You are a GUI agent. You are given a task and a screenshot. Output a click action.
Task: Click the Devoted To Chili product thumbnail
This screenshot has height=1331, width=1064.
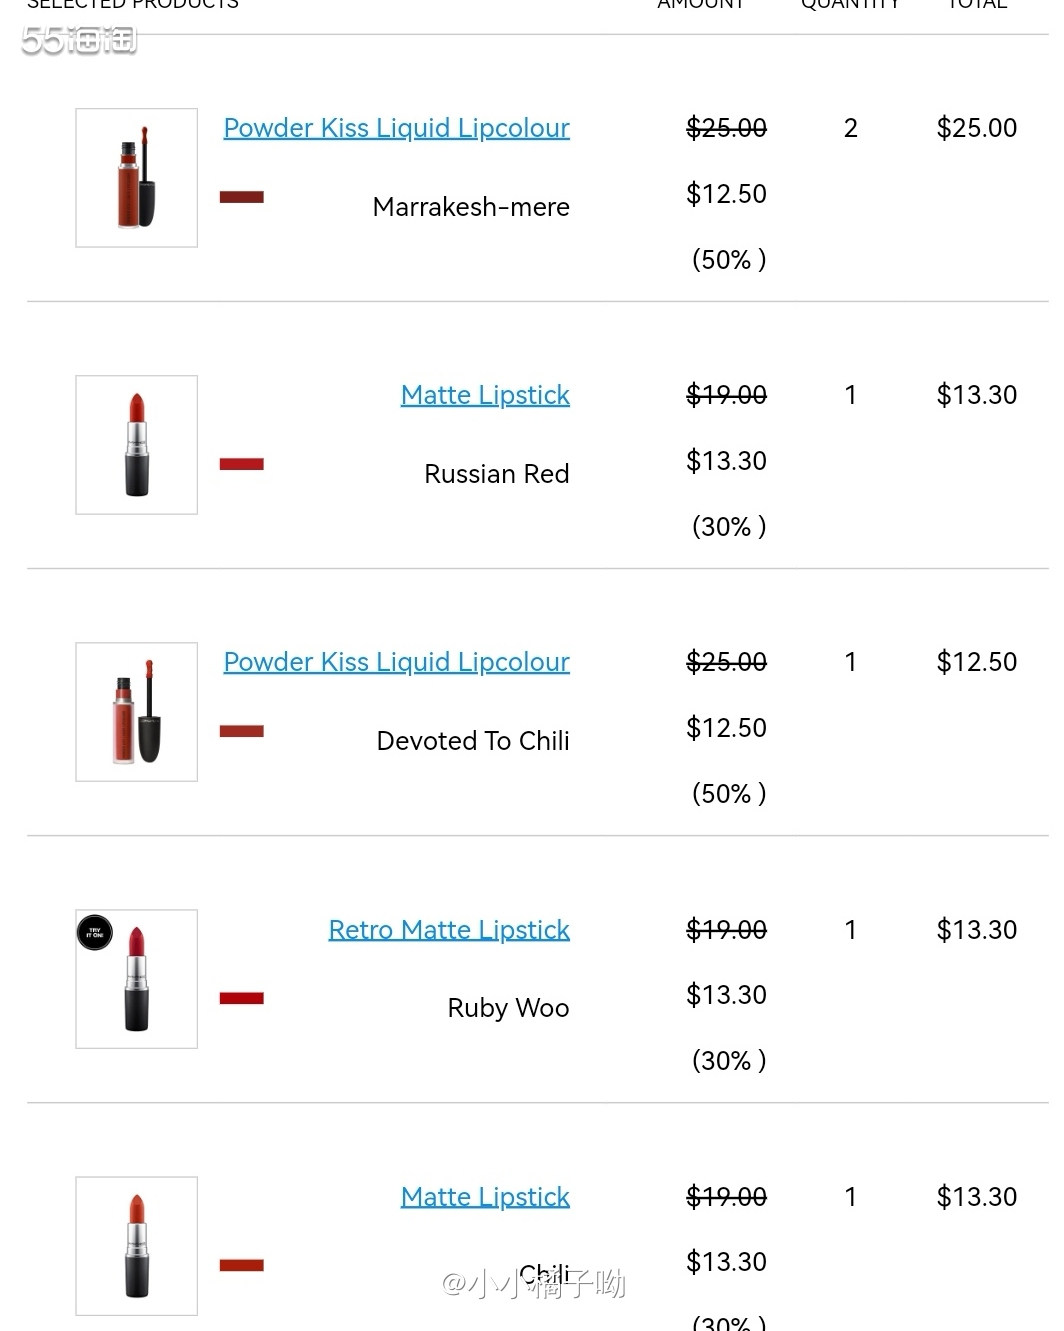click(x=137, y=712)
